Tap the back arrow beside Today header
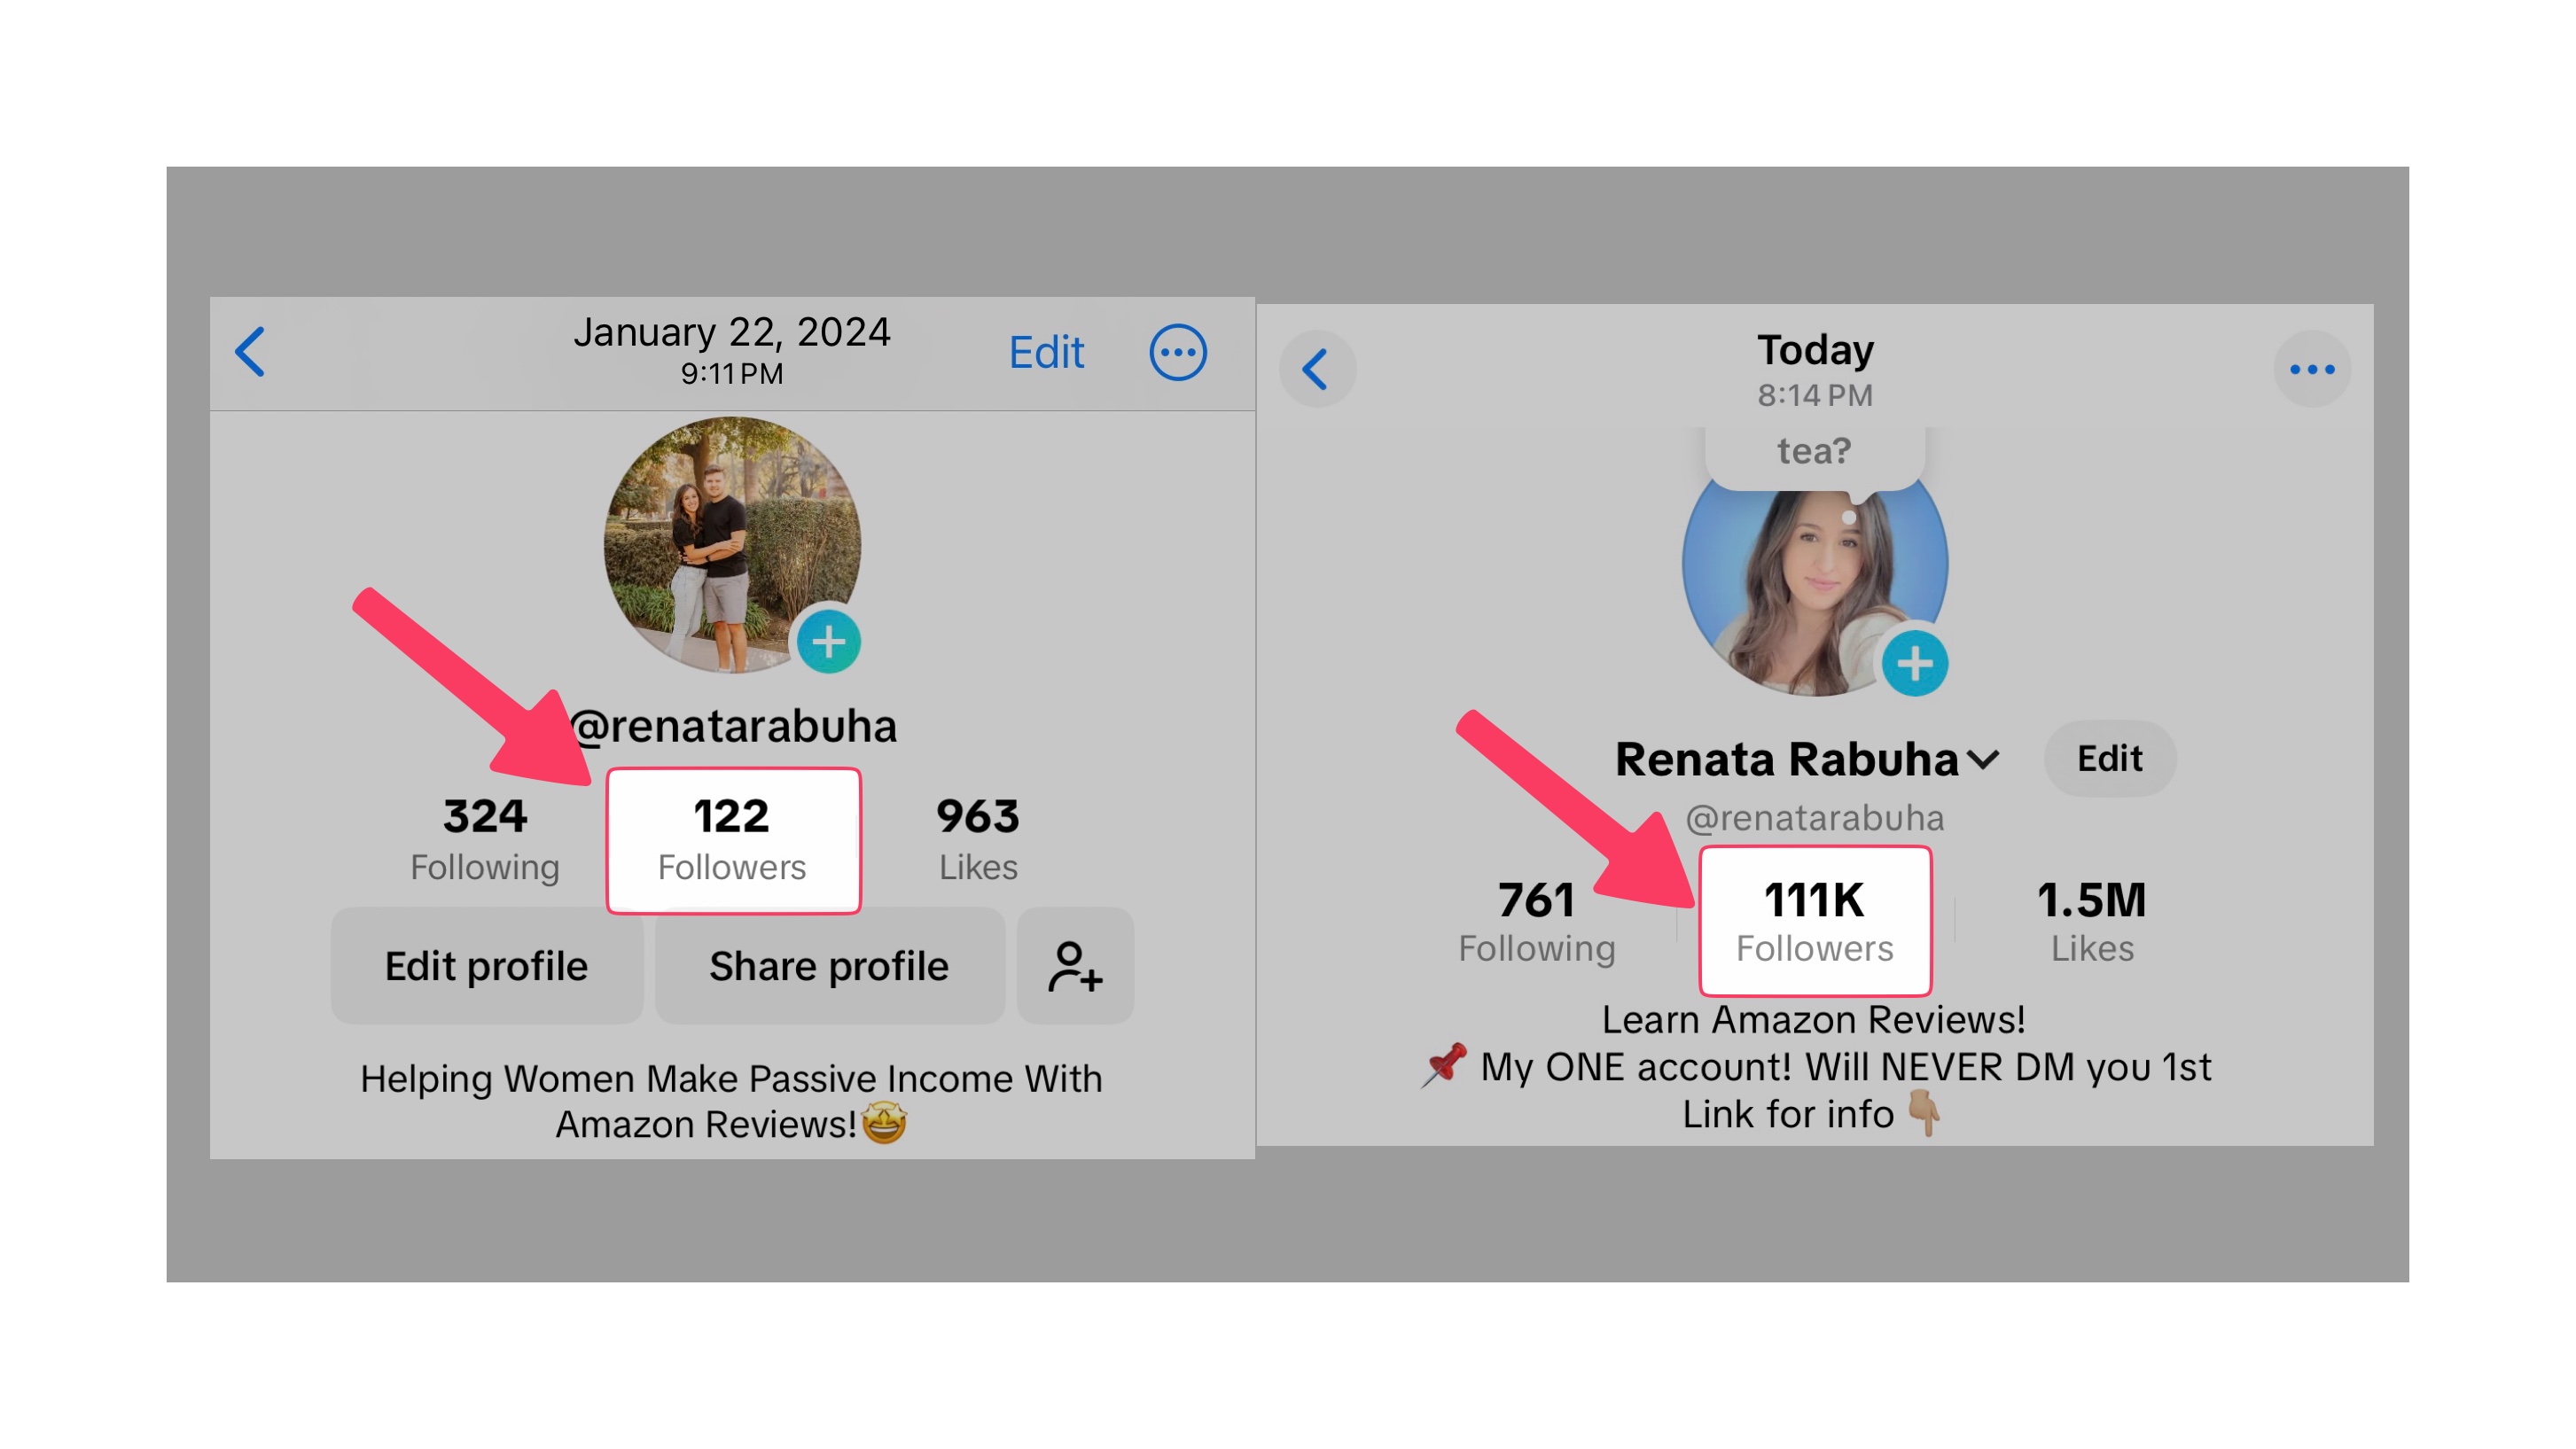 [x=1316, y=369]
